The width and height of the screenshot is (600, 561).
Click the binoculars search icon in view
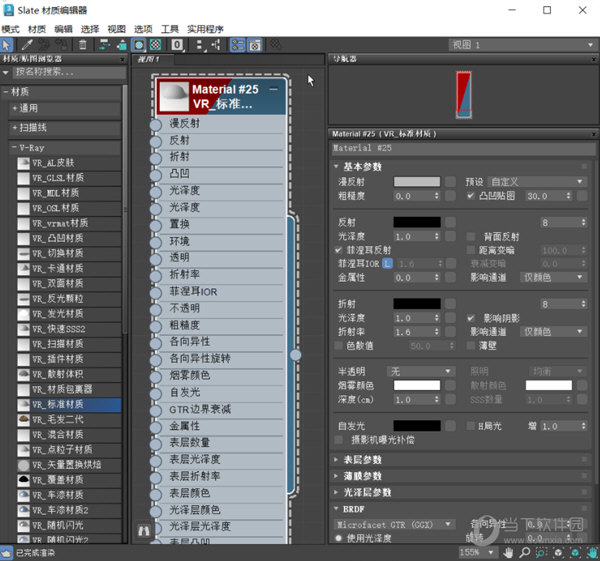144,531
